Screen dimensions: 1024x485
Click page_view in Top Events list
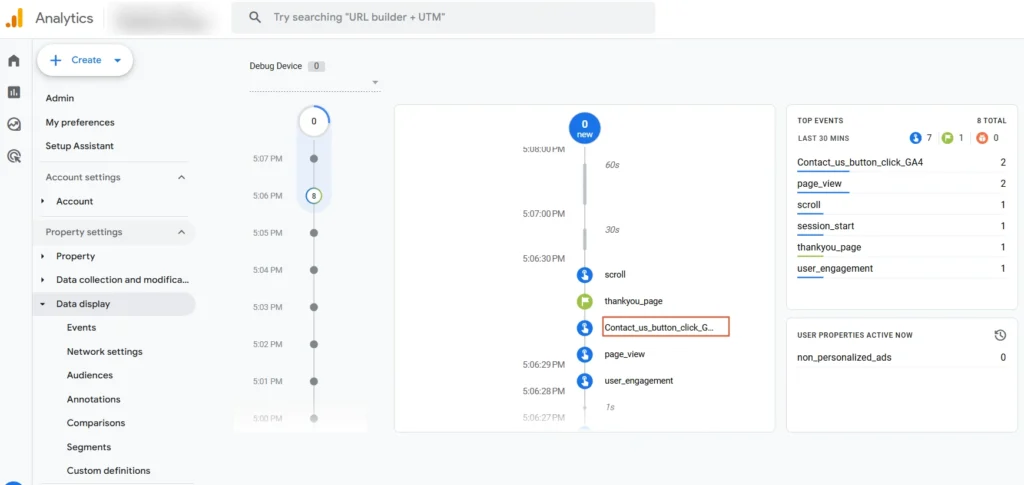(x=820, y=184)
